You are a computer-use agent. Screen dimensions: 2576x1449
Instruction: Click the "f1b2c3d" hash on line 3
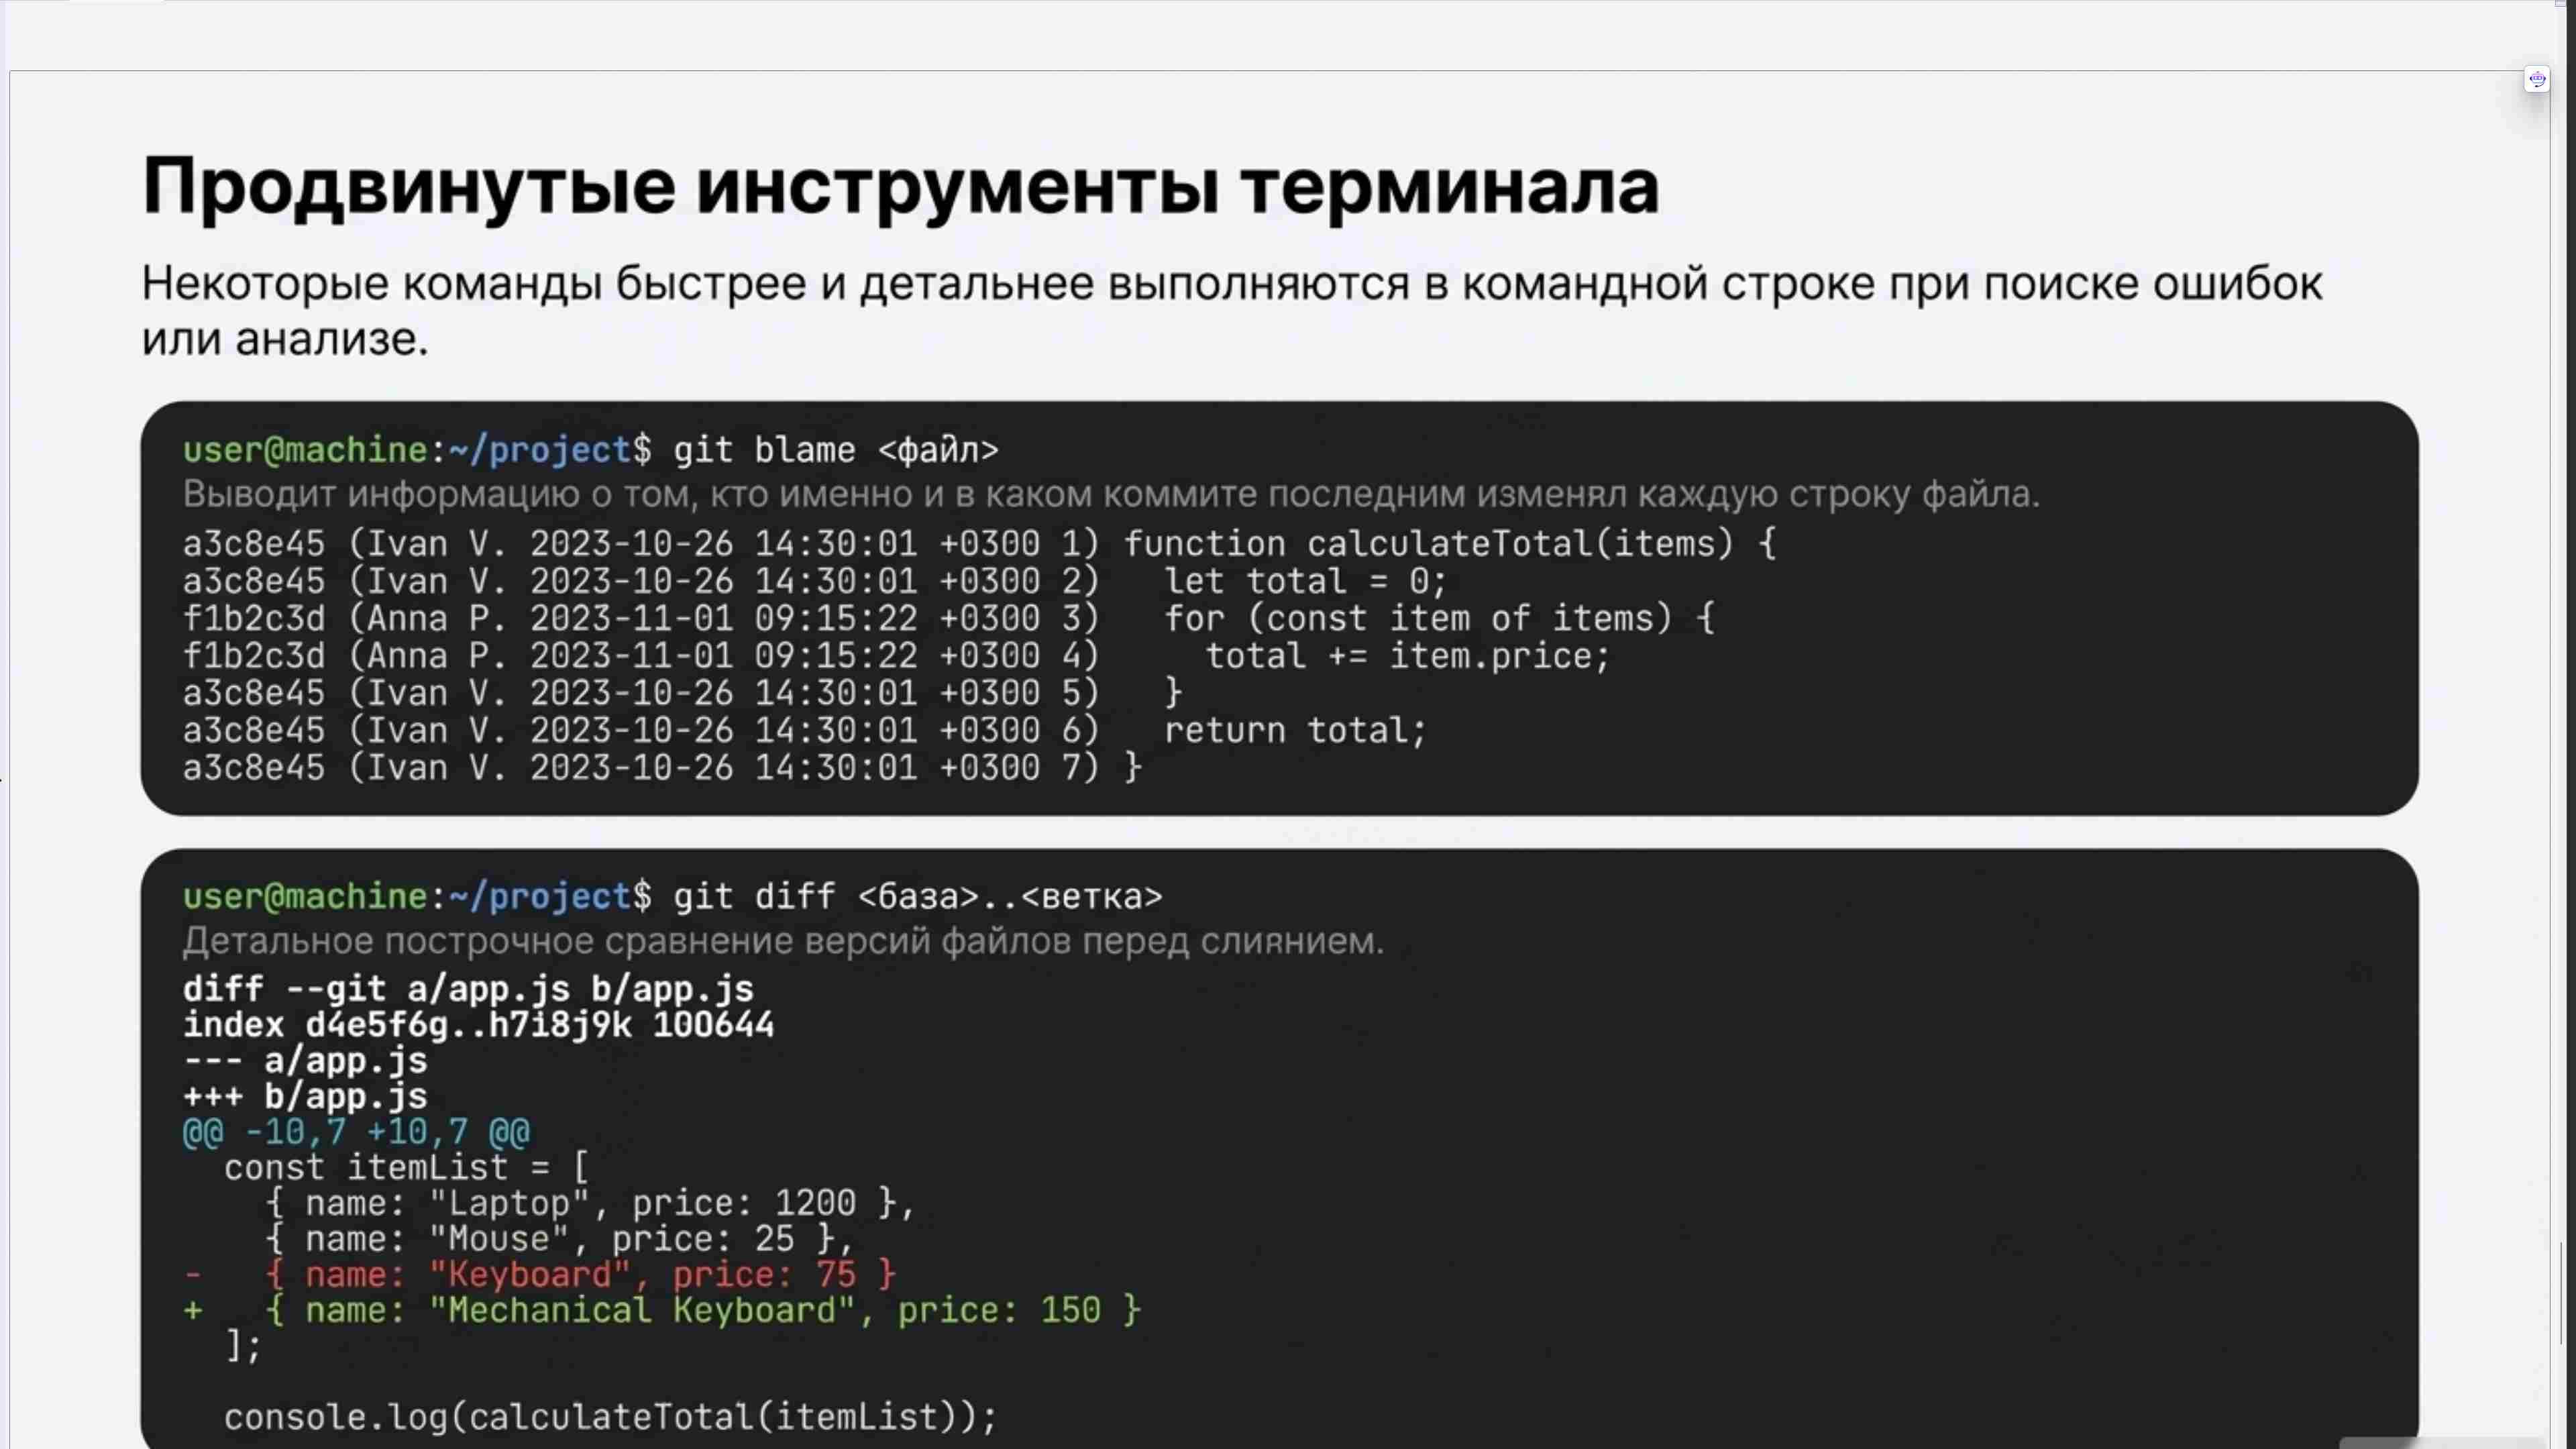click(x=254, y=618)
